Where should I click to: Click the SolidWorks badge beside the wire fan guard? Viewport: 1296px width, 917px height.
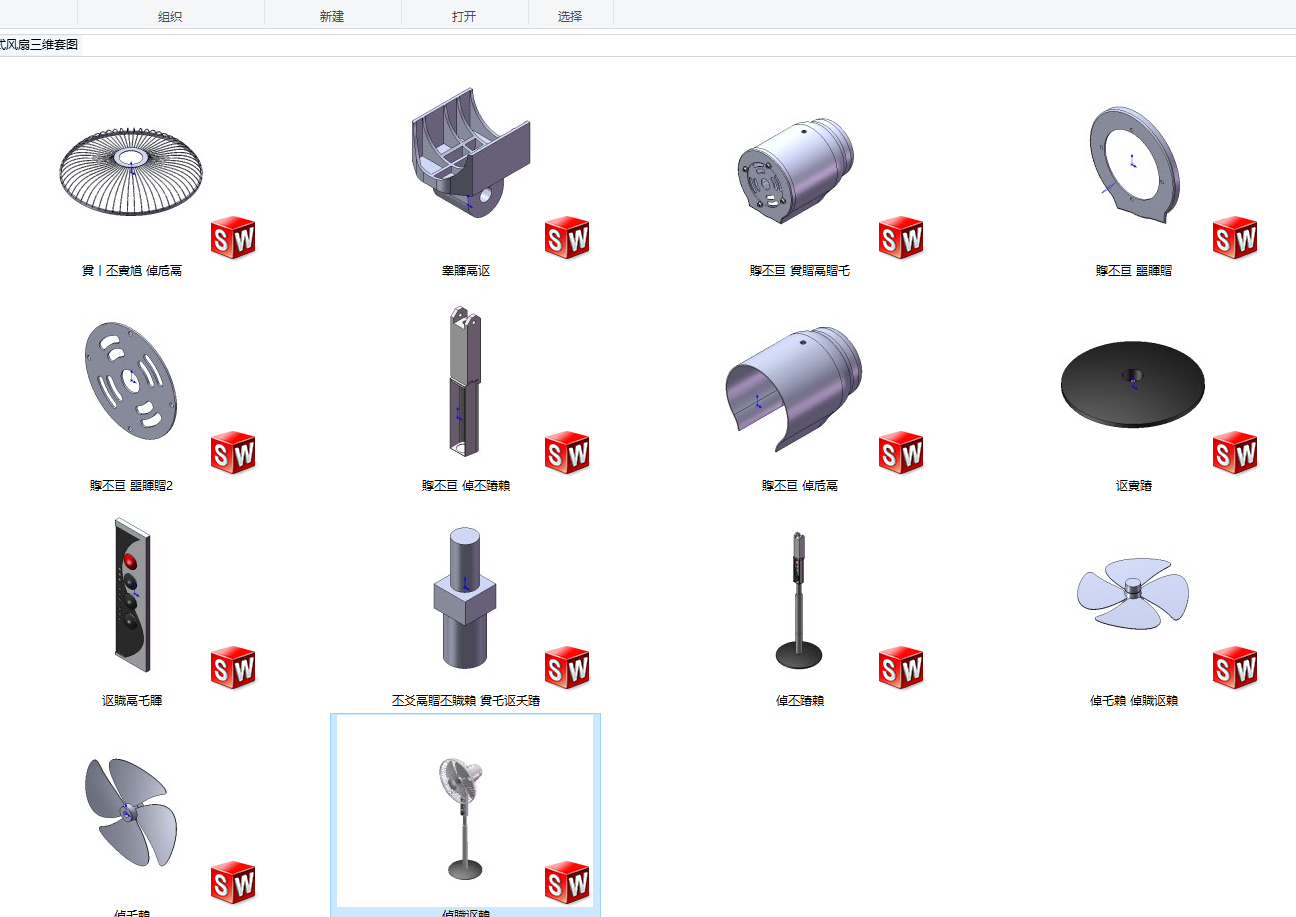click(x=233, y=238)
